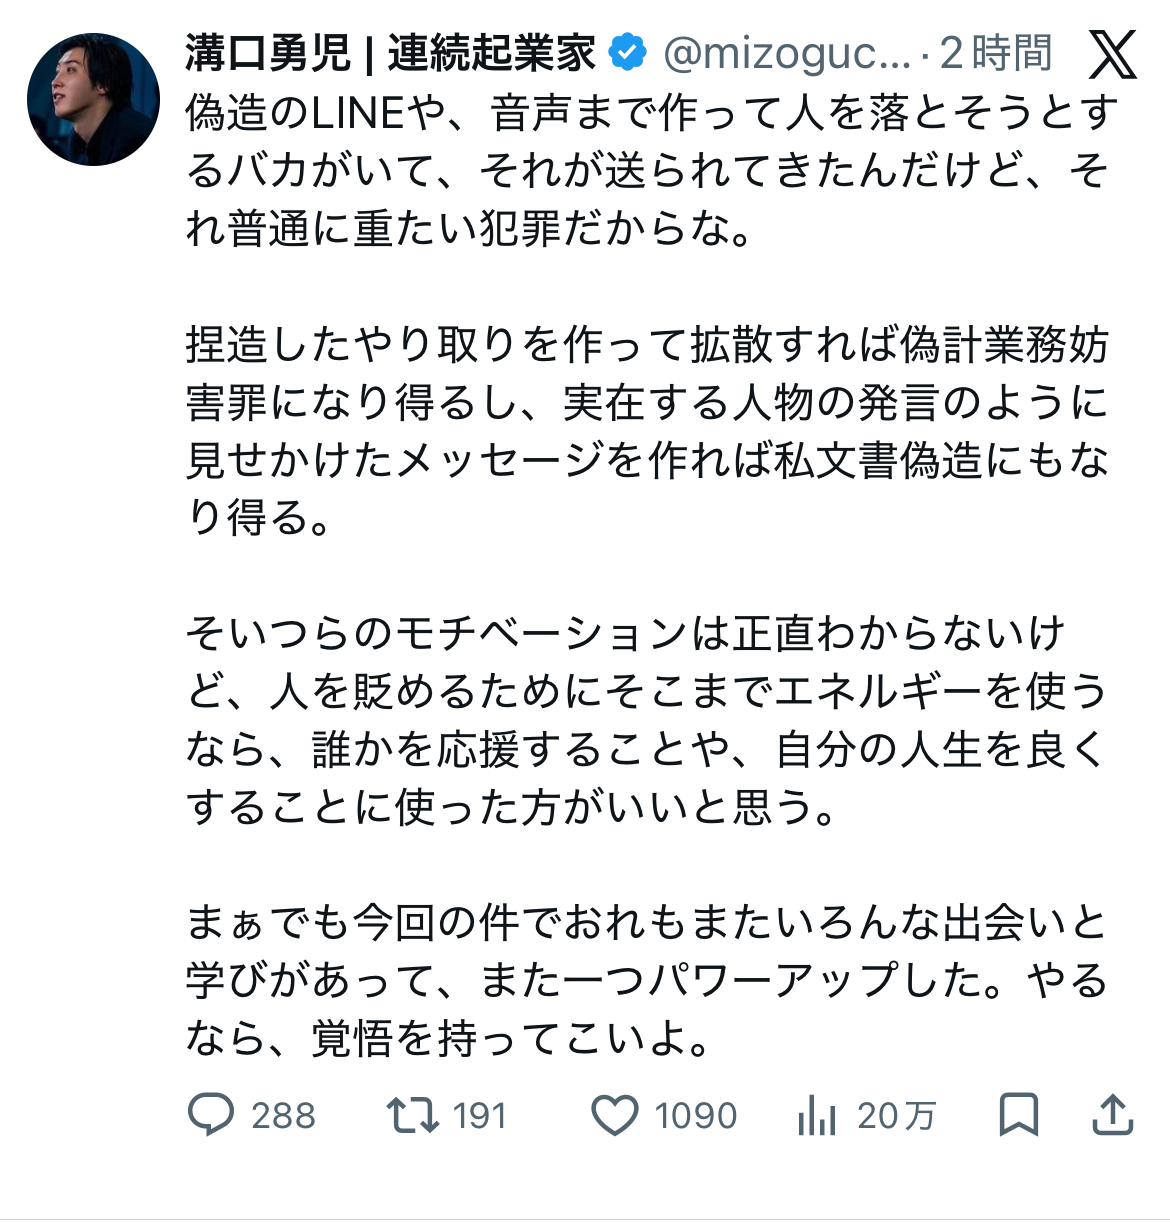This screenshot has height=1223, width=1170.
Task: Open the post's 2時間 timestamp
Action: (996, 53)
